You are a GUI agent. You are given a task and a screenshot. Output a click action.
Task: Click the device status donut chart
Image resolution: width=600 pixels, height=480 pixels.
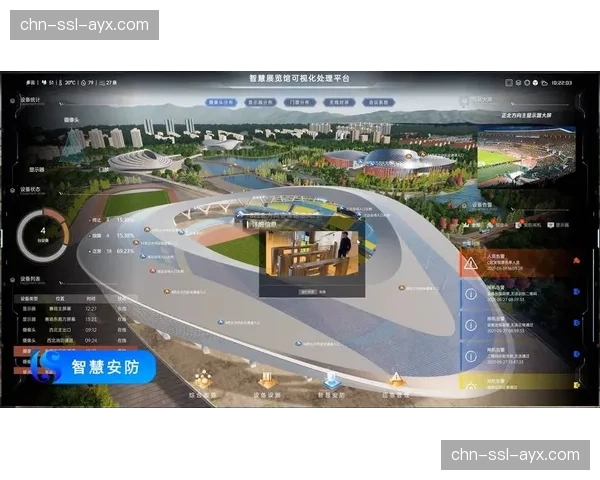[43, 235]
